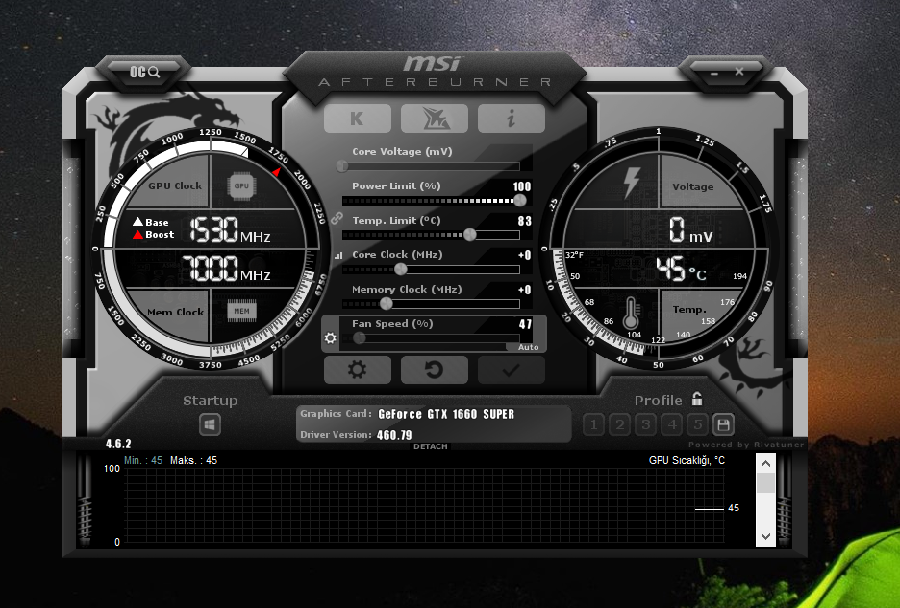
Task: Click the Core Voltage slider
Action: coord(430,166)
